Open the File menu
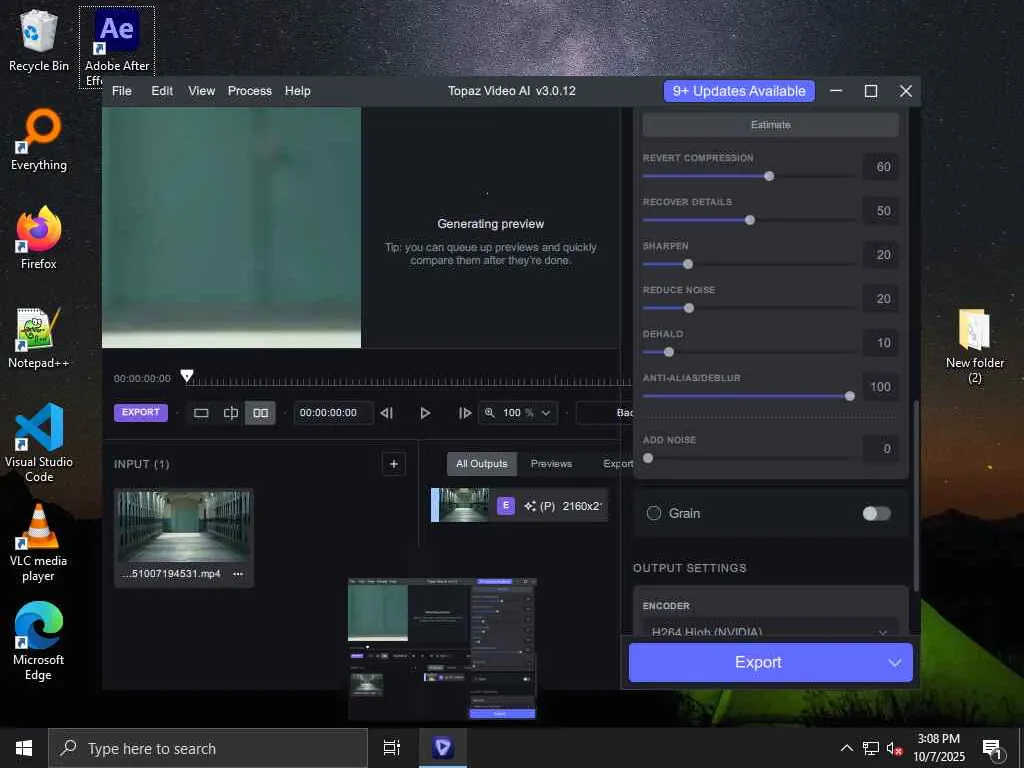Viewport: 1024px width, 768px height. [122, 91]
